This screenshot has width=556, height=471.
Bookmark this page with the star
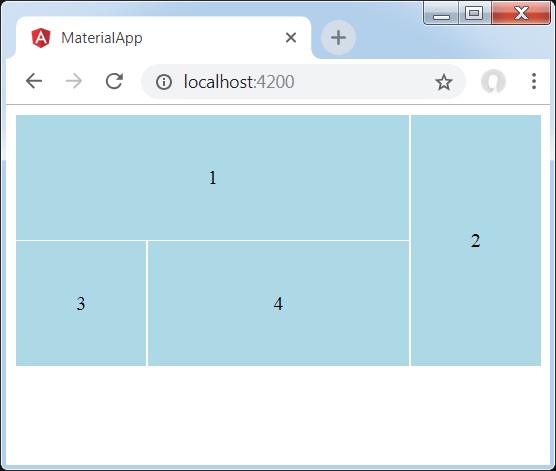tap(444, 82)
